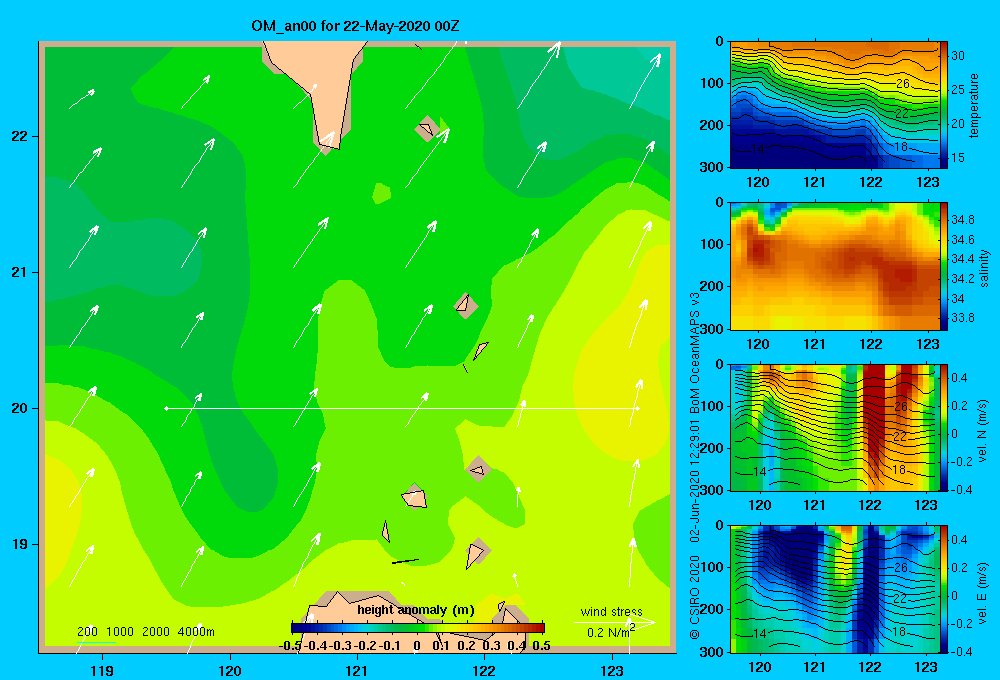The width and height of the screenshot is (1000, 680).
Task: Click the '200 1000 2000 4000m' depth legend
Action: (x=145, y=632)
